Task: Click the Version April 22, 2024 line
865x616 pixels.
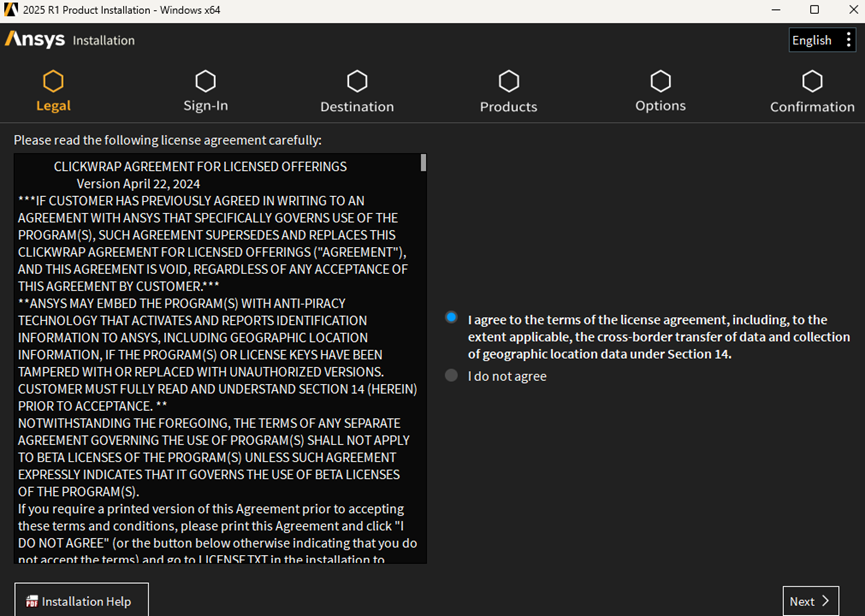Action: (x=138, y=184)
